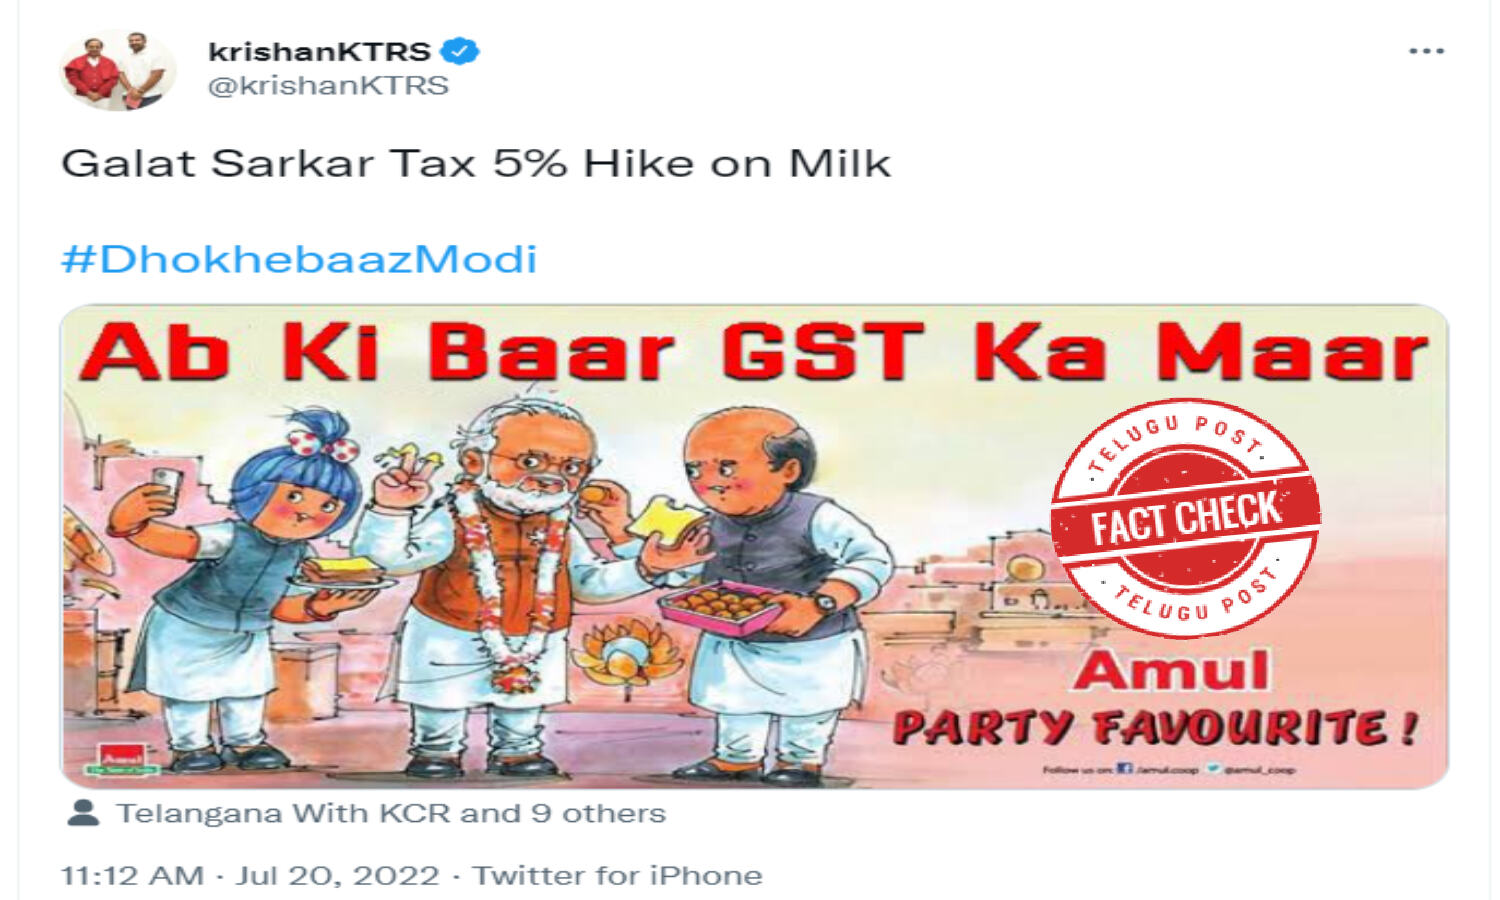Click the Amul logo in image corner
The width and height of the screenshot is (1500, 900).
[121, 759]
